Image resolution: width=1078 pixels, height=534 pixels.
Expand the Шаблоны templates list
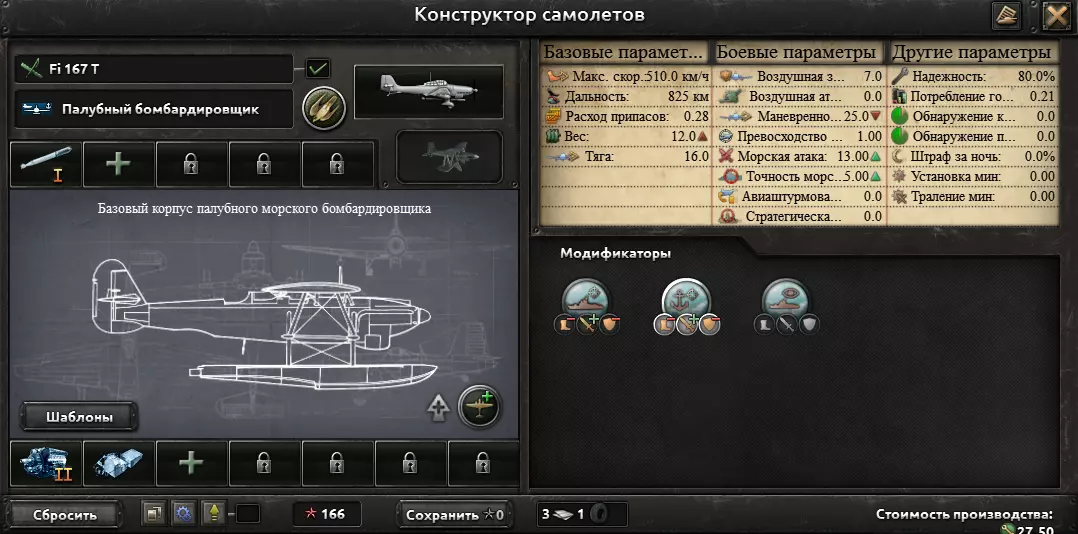click(x=79, y=416)
